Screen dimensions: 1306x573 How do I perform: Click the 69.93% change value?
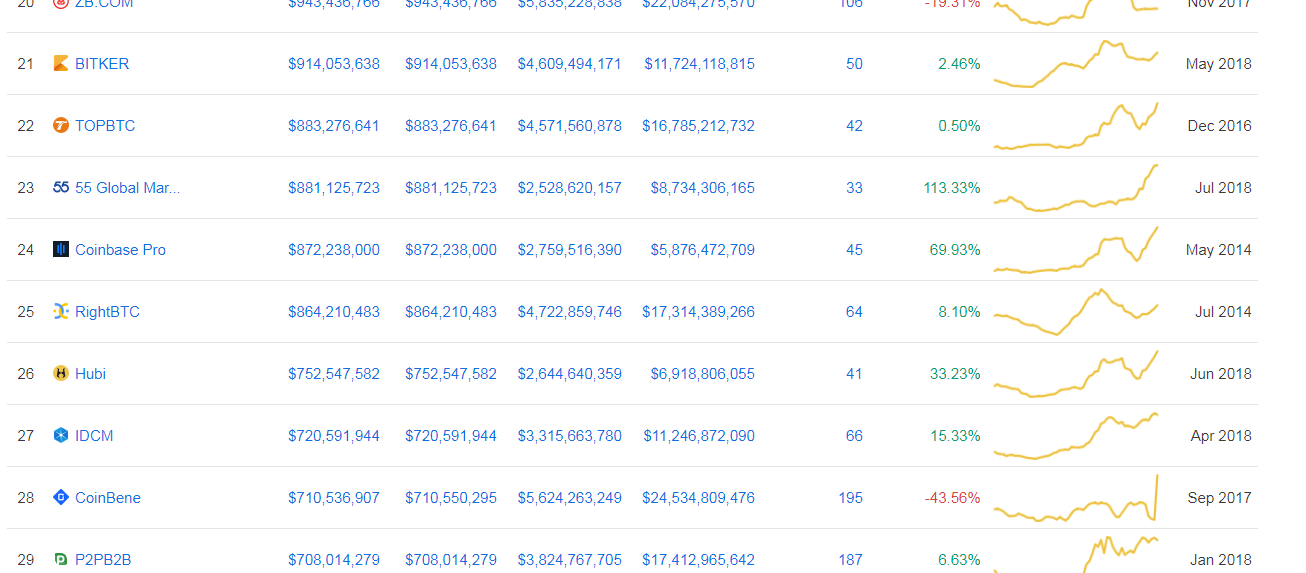(x=955, y=250)
